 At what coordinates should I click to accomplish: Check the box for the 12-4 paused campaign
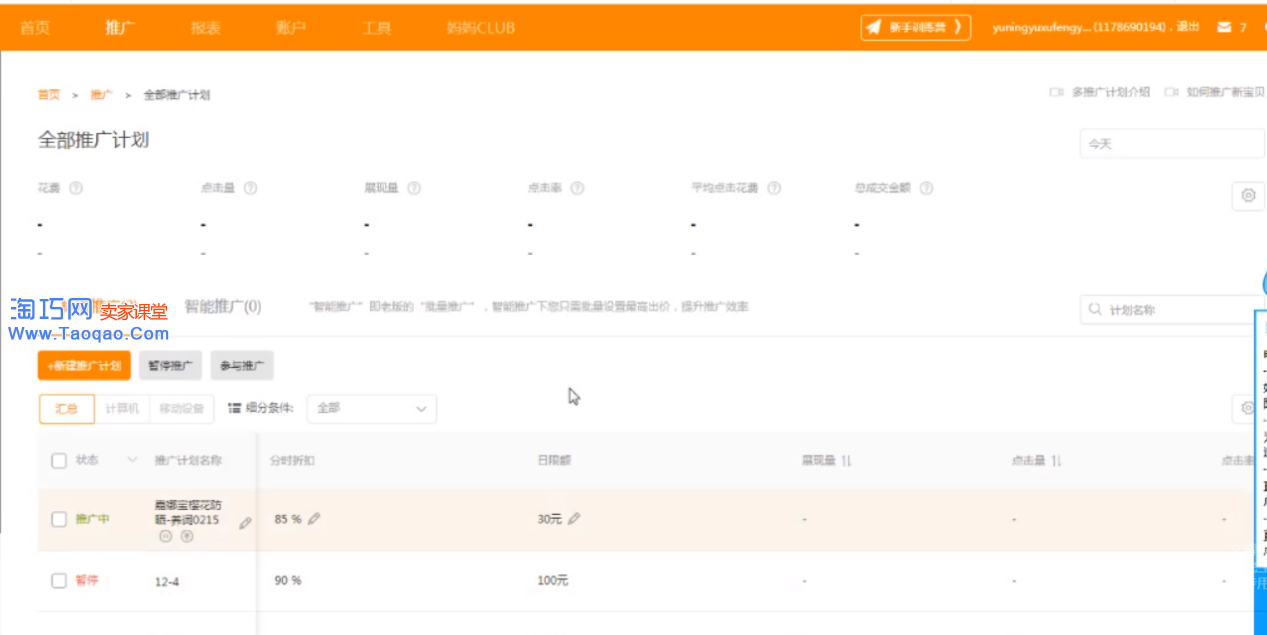coord(59,580)
